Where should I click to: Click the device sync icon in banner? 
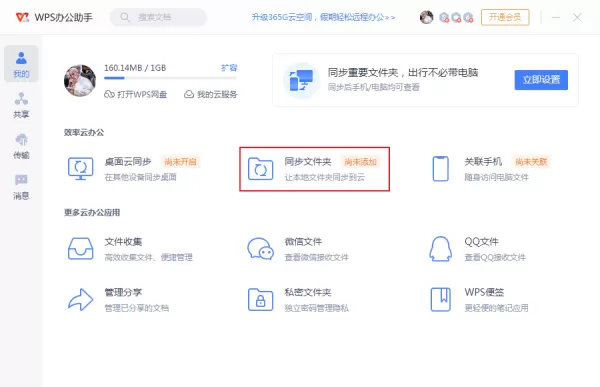coord(301,80)
